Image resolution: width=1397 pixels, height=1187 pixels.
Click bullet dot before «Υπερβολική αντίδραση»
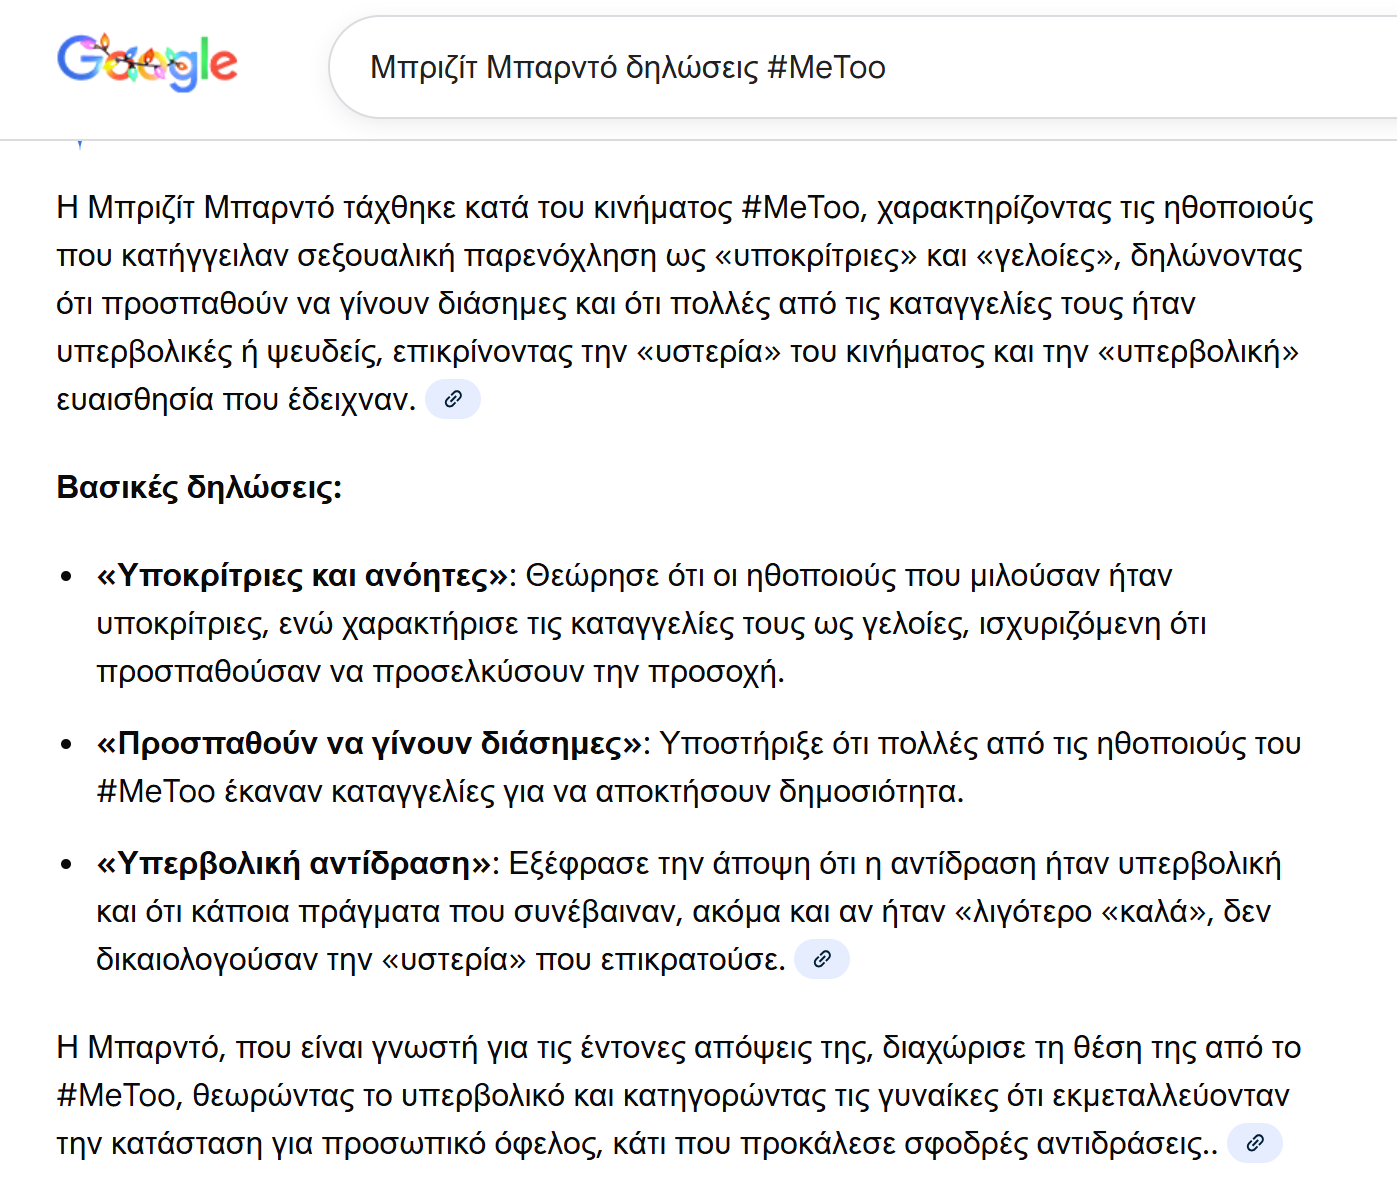(66, 865)
